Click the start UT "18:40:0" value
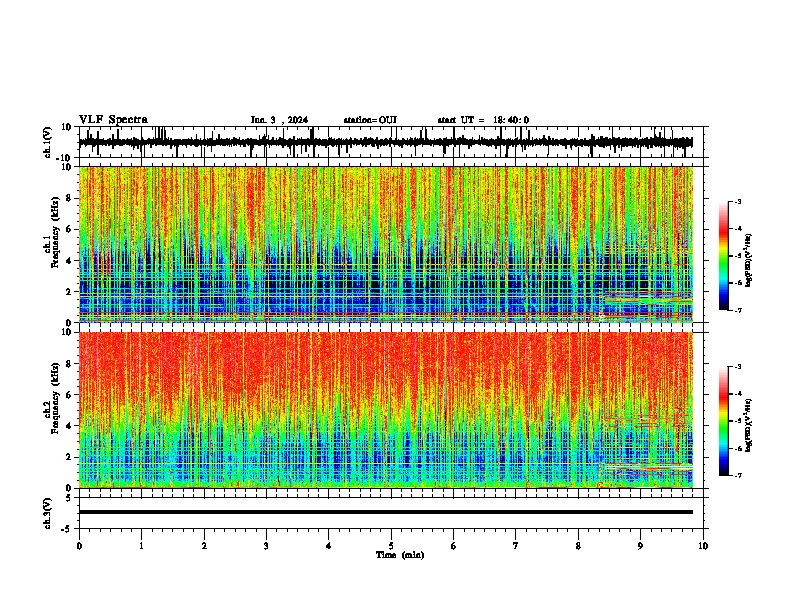This screenshot has height=612, width=792. 511,120
